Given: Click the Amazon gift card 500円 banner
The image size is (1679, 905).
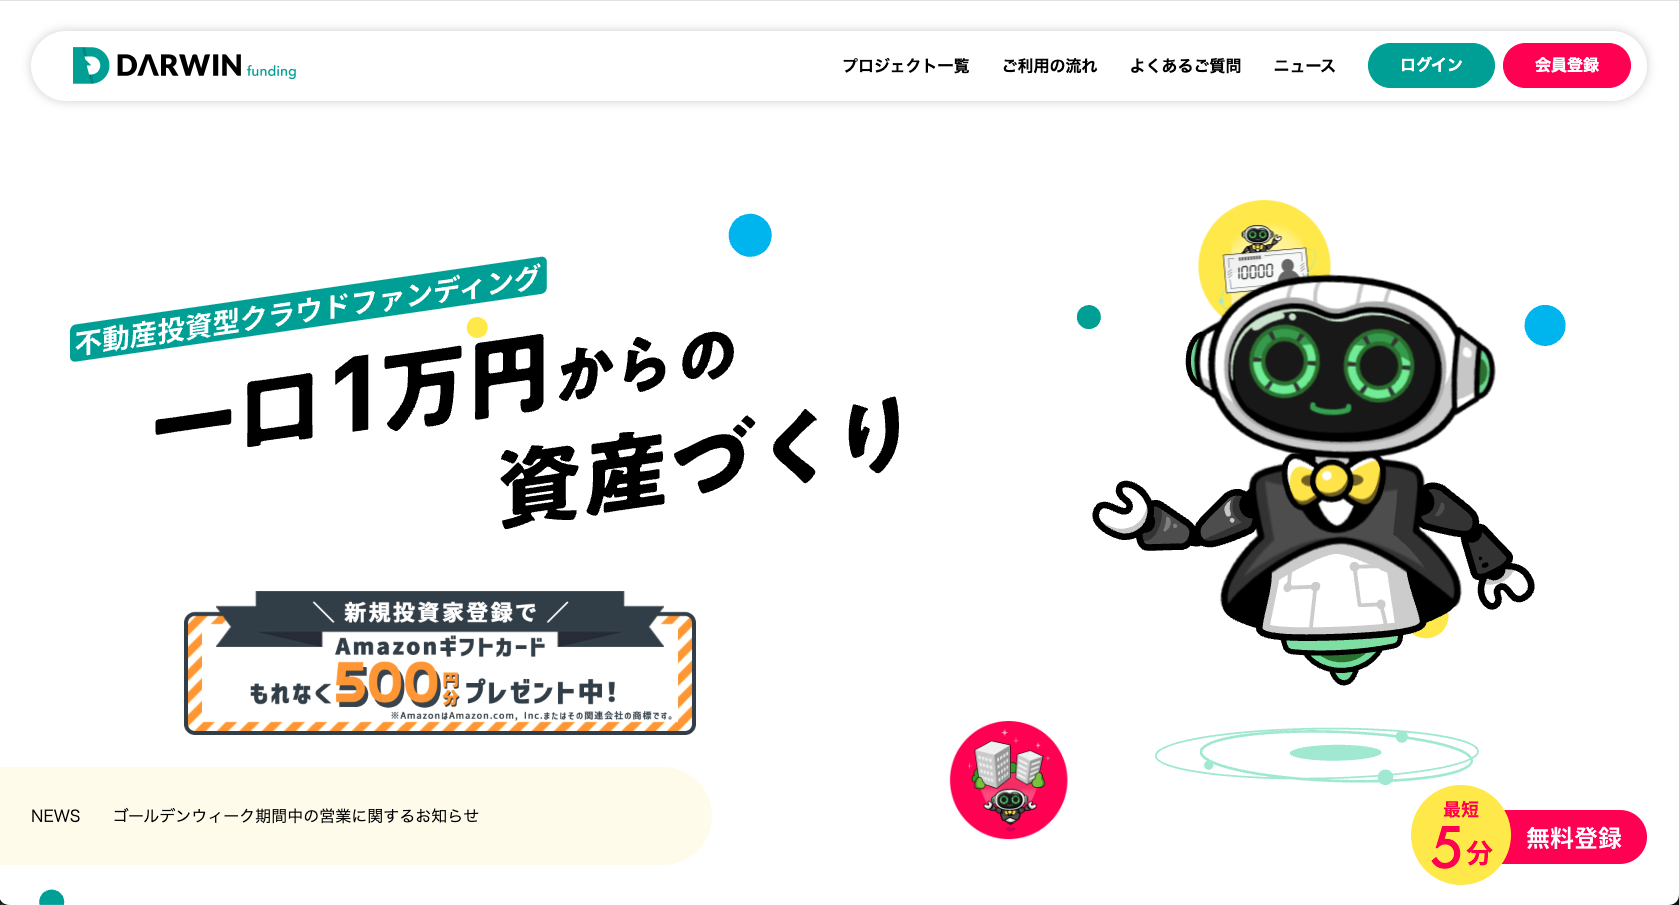Looking at the screenshot, I should tap(440, 663).
